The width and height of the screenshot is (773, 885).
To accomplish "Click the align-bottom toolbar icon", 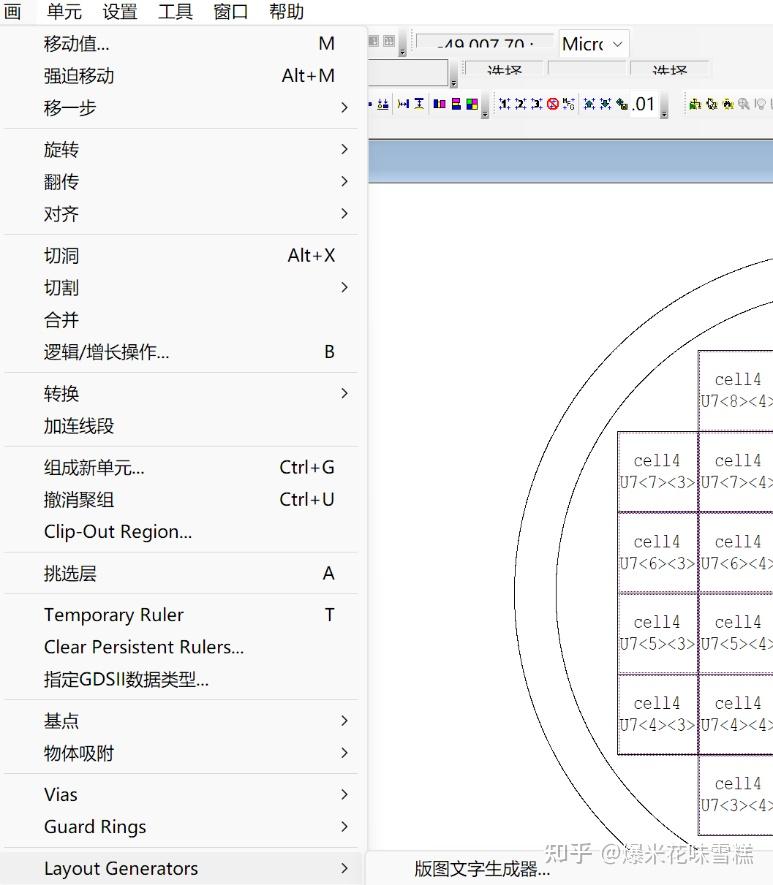I will pos(383,104).
